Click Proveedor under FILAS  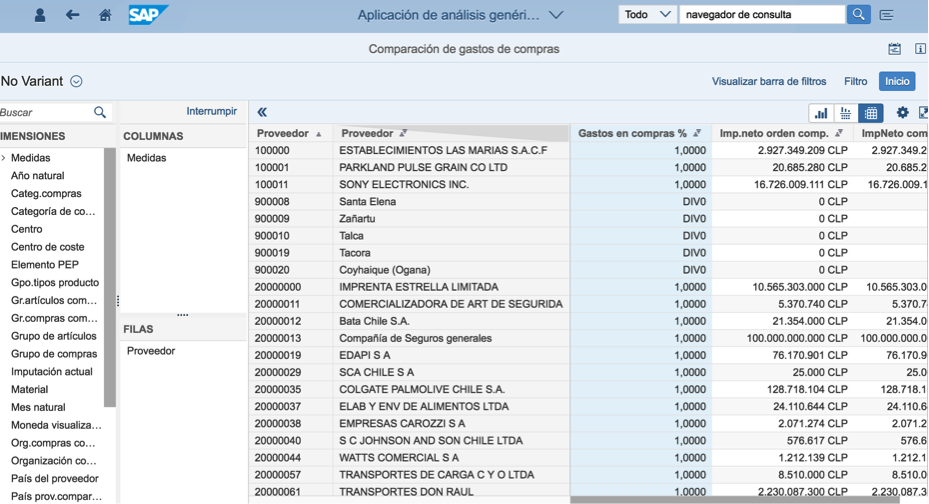[151, 351]
